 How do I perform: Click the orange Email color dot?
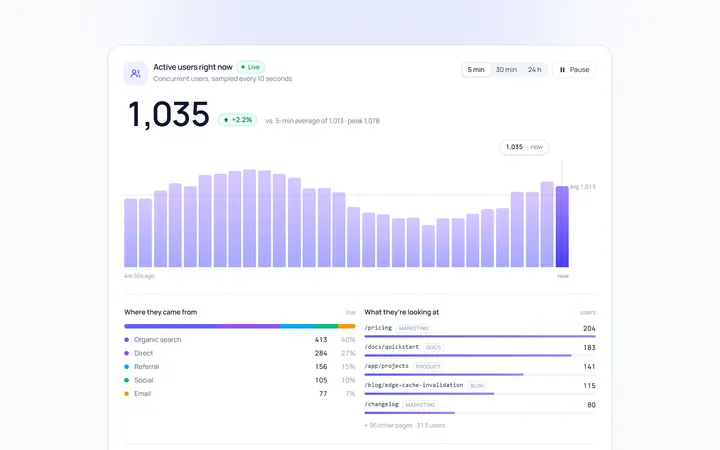tap(127, 394)
